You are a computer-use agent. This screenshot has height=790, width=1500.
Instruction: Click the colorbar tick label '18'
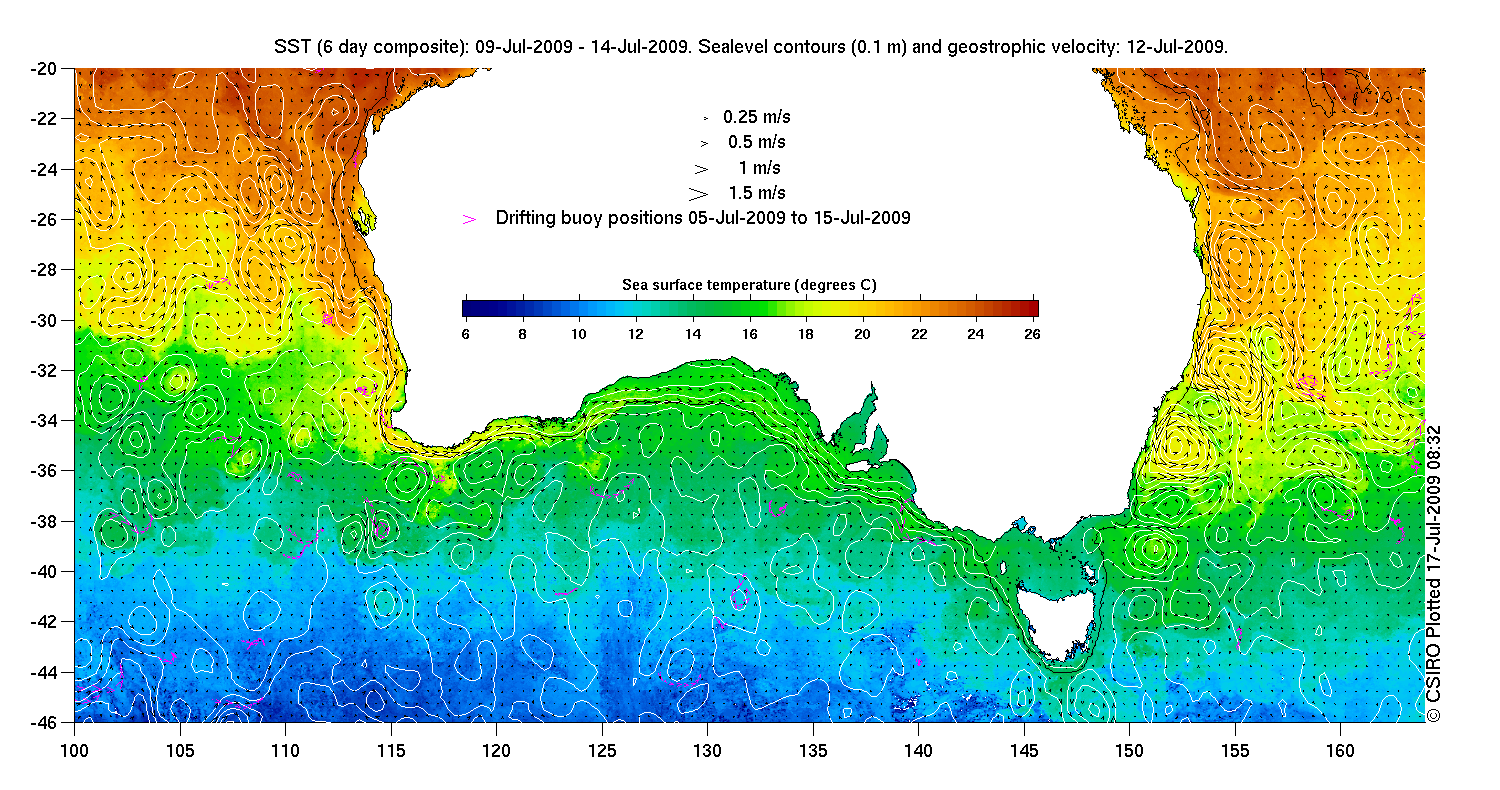pyautogui.click(x=807, y=335)
